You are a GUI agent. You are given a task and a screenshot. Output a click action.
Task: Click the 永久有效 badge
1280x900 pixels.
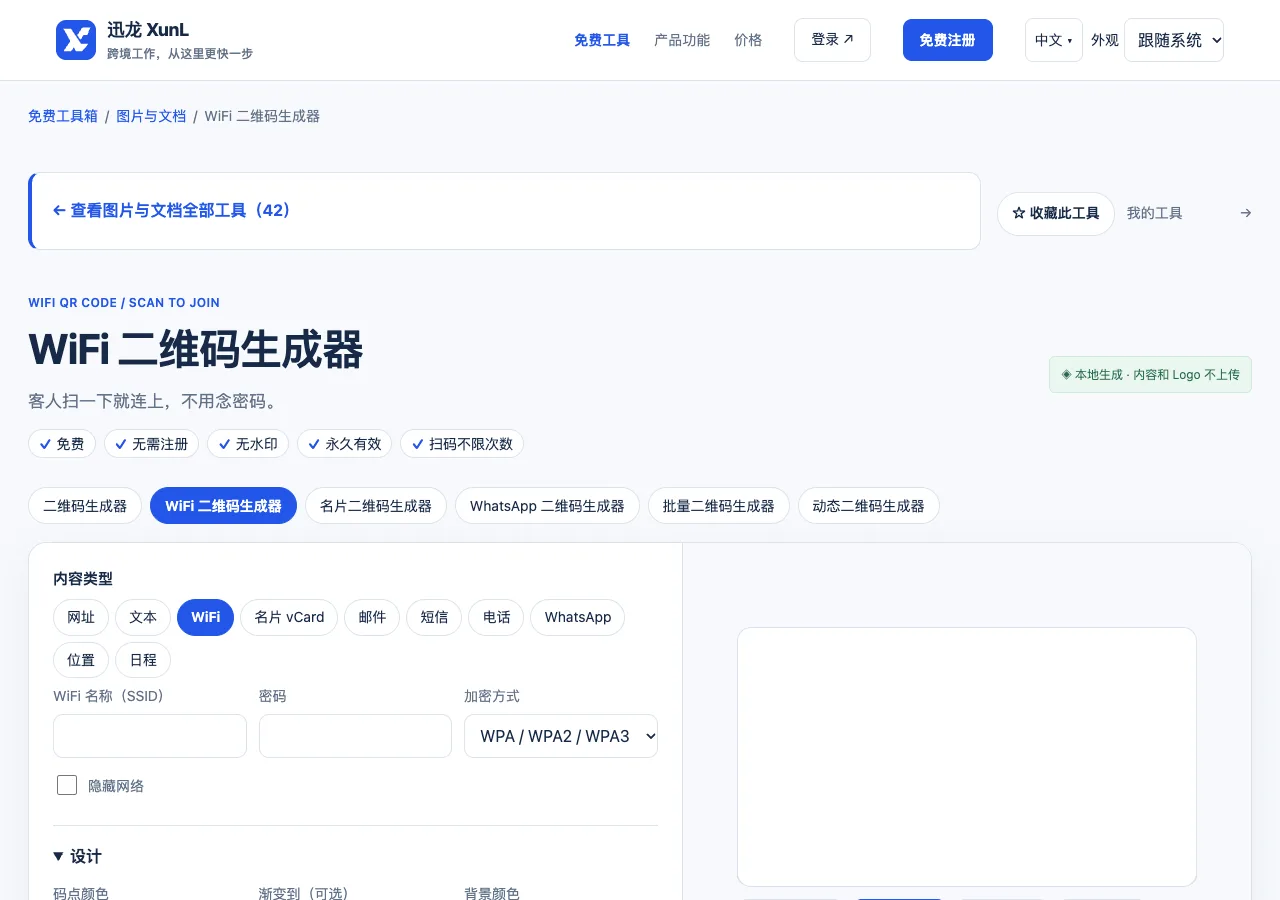click(x=345, y=444)
